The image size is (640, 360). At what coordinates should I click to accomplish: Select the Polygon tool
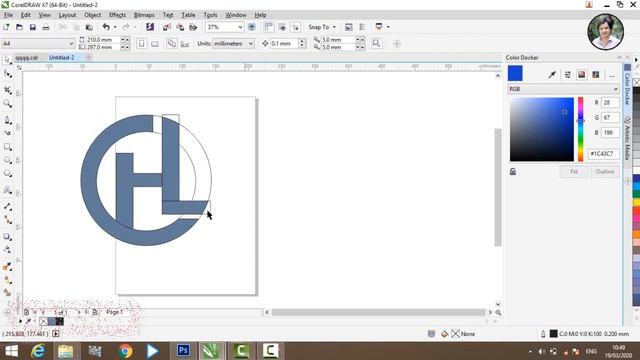7,173
